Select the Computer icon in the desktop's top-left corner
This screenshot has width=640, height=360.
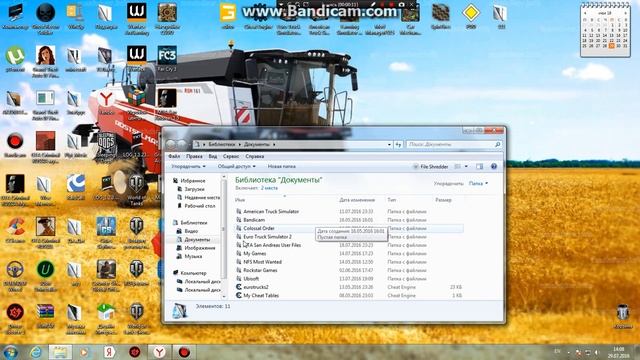click(15, 13)
